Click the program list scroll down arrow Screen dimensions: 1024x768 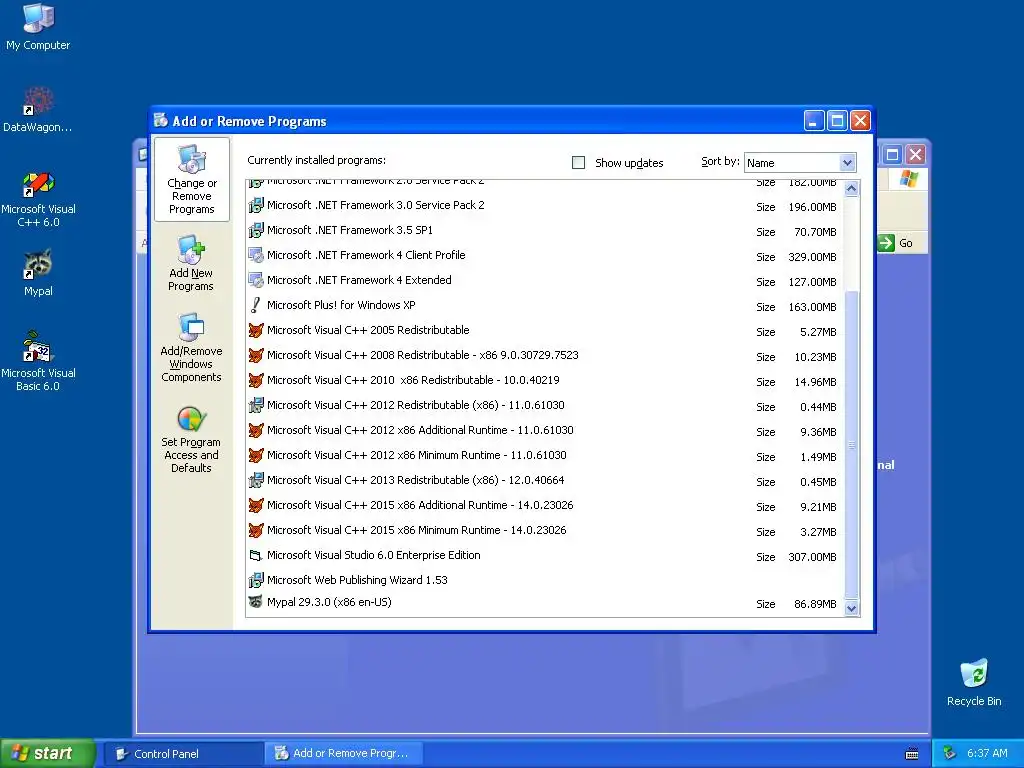coord(851,608)
